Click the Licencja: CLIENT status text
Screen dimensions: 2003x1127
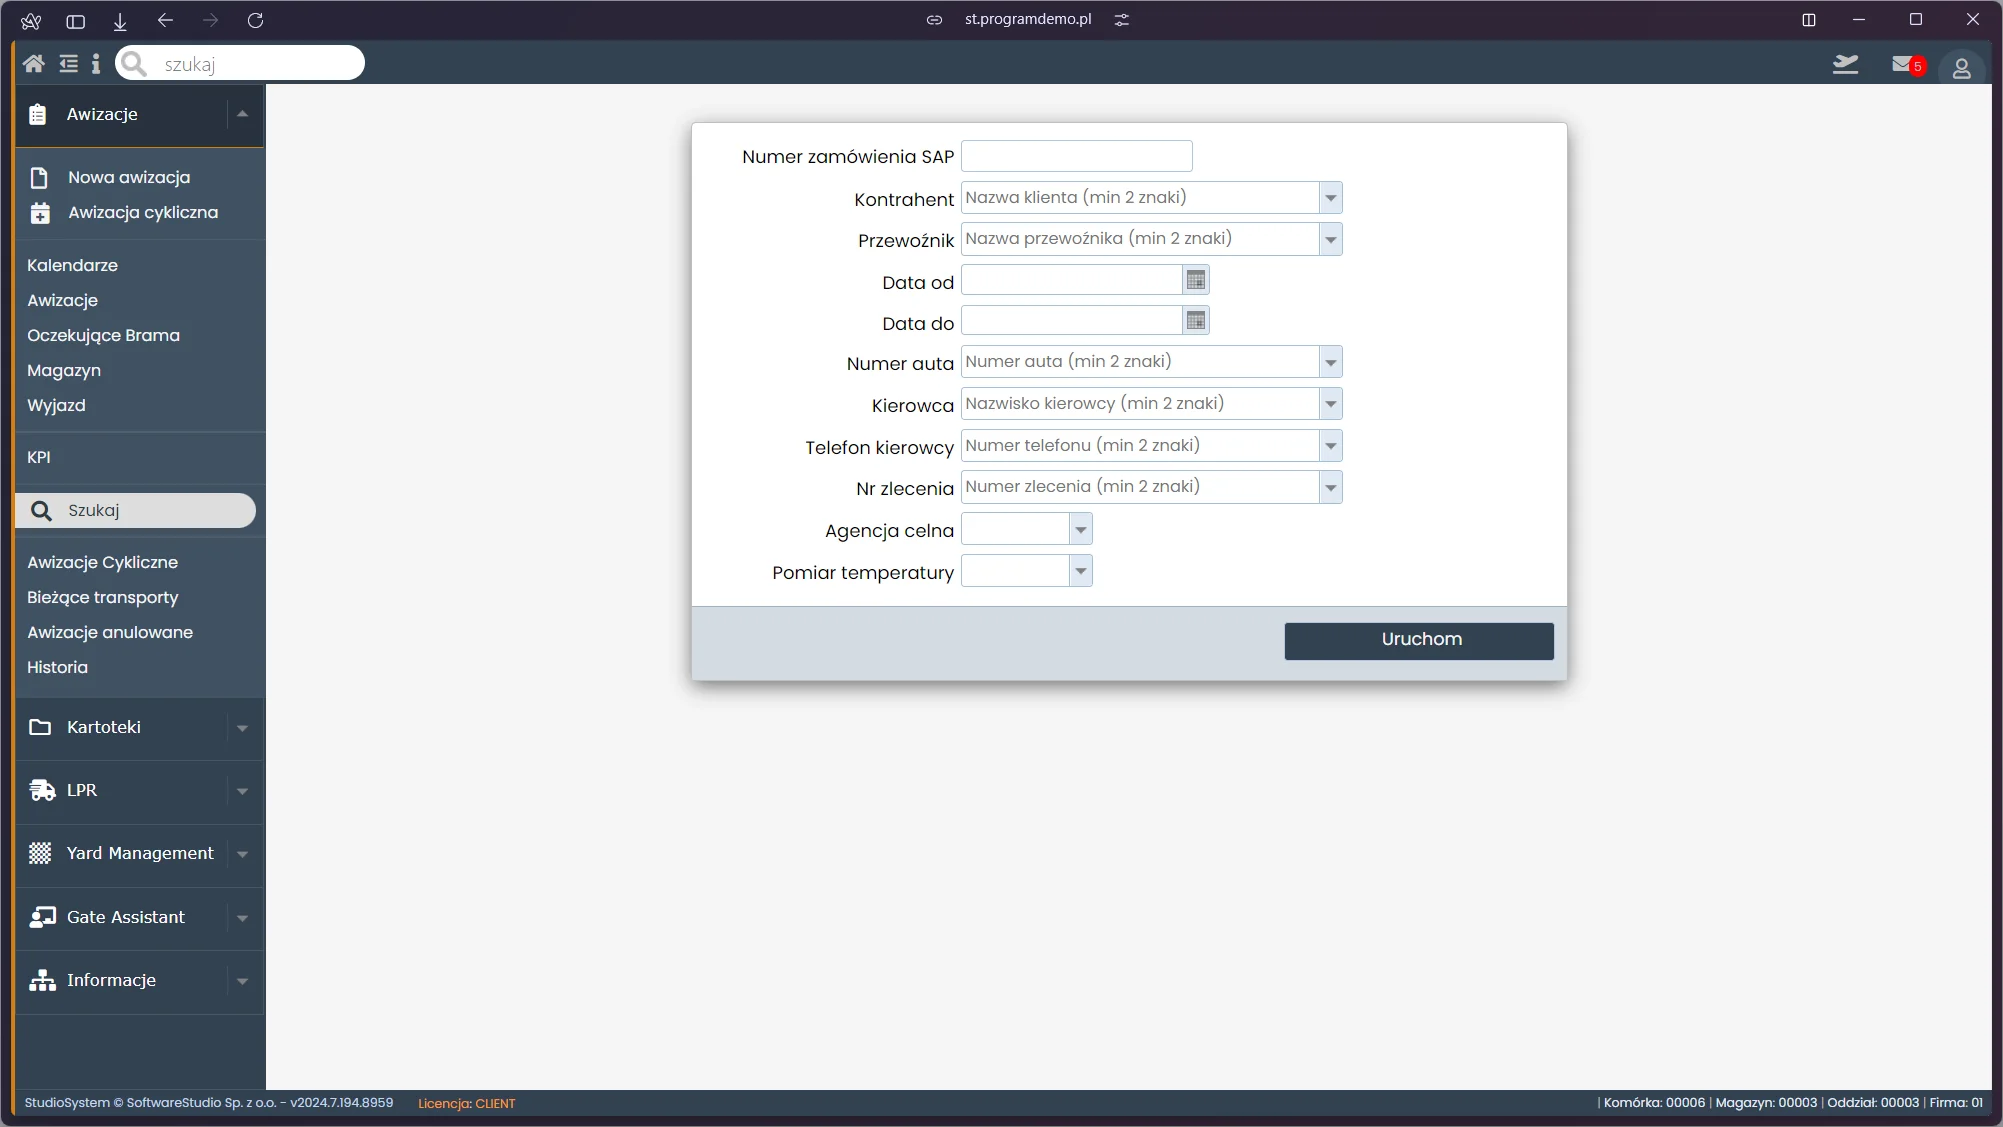[467, 1103]
